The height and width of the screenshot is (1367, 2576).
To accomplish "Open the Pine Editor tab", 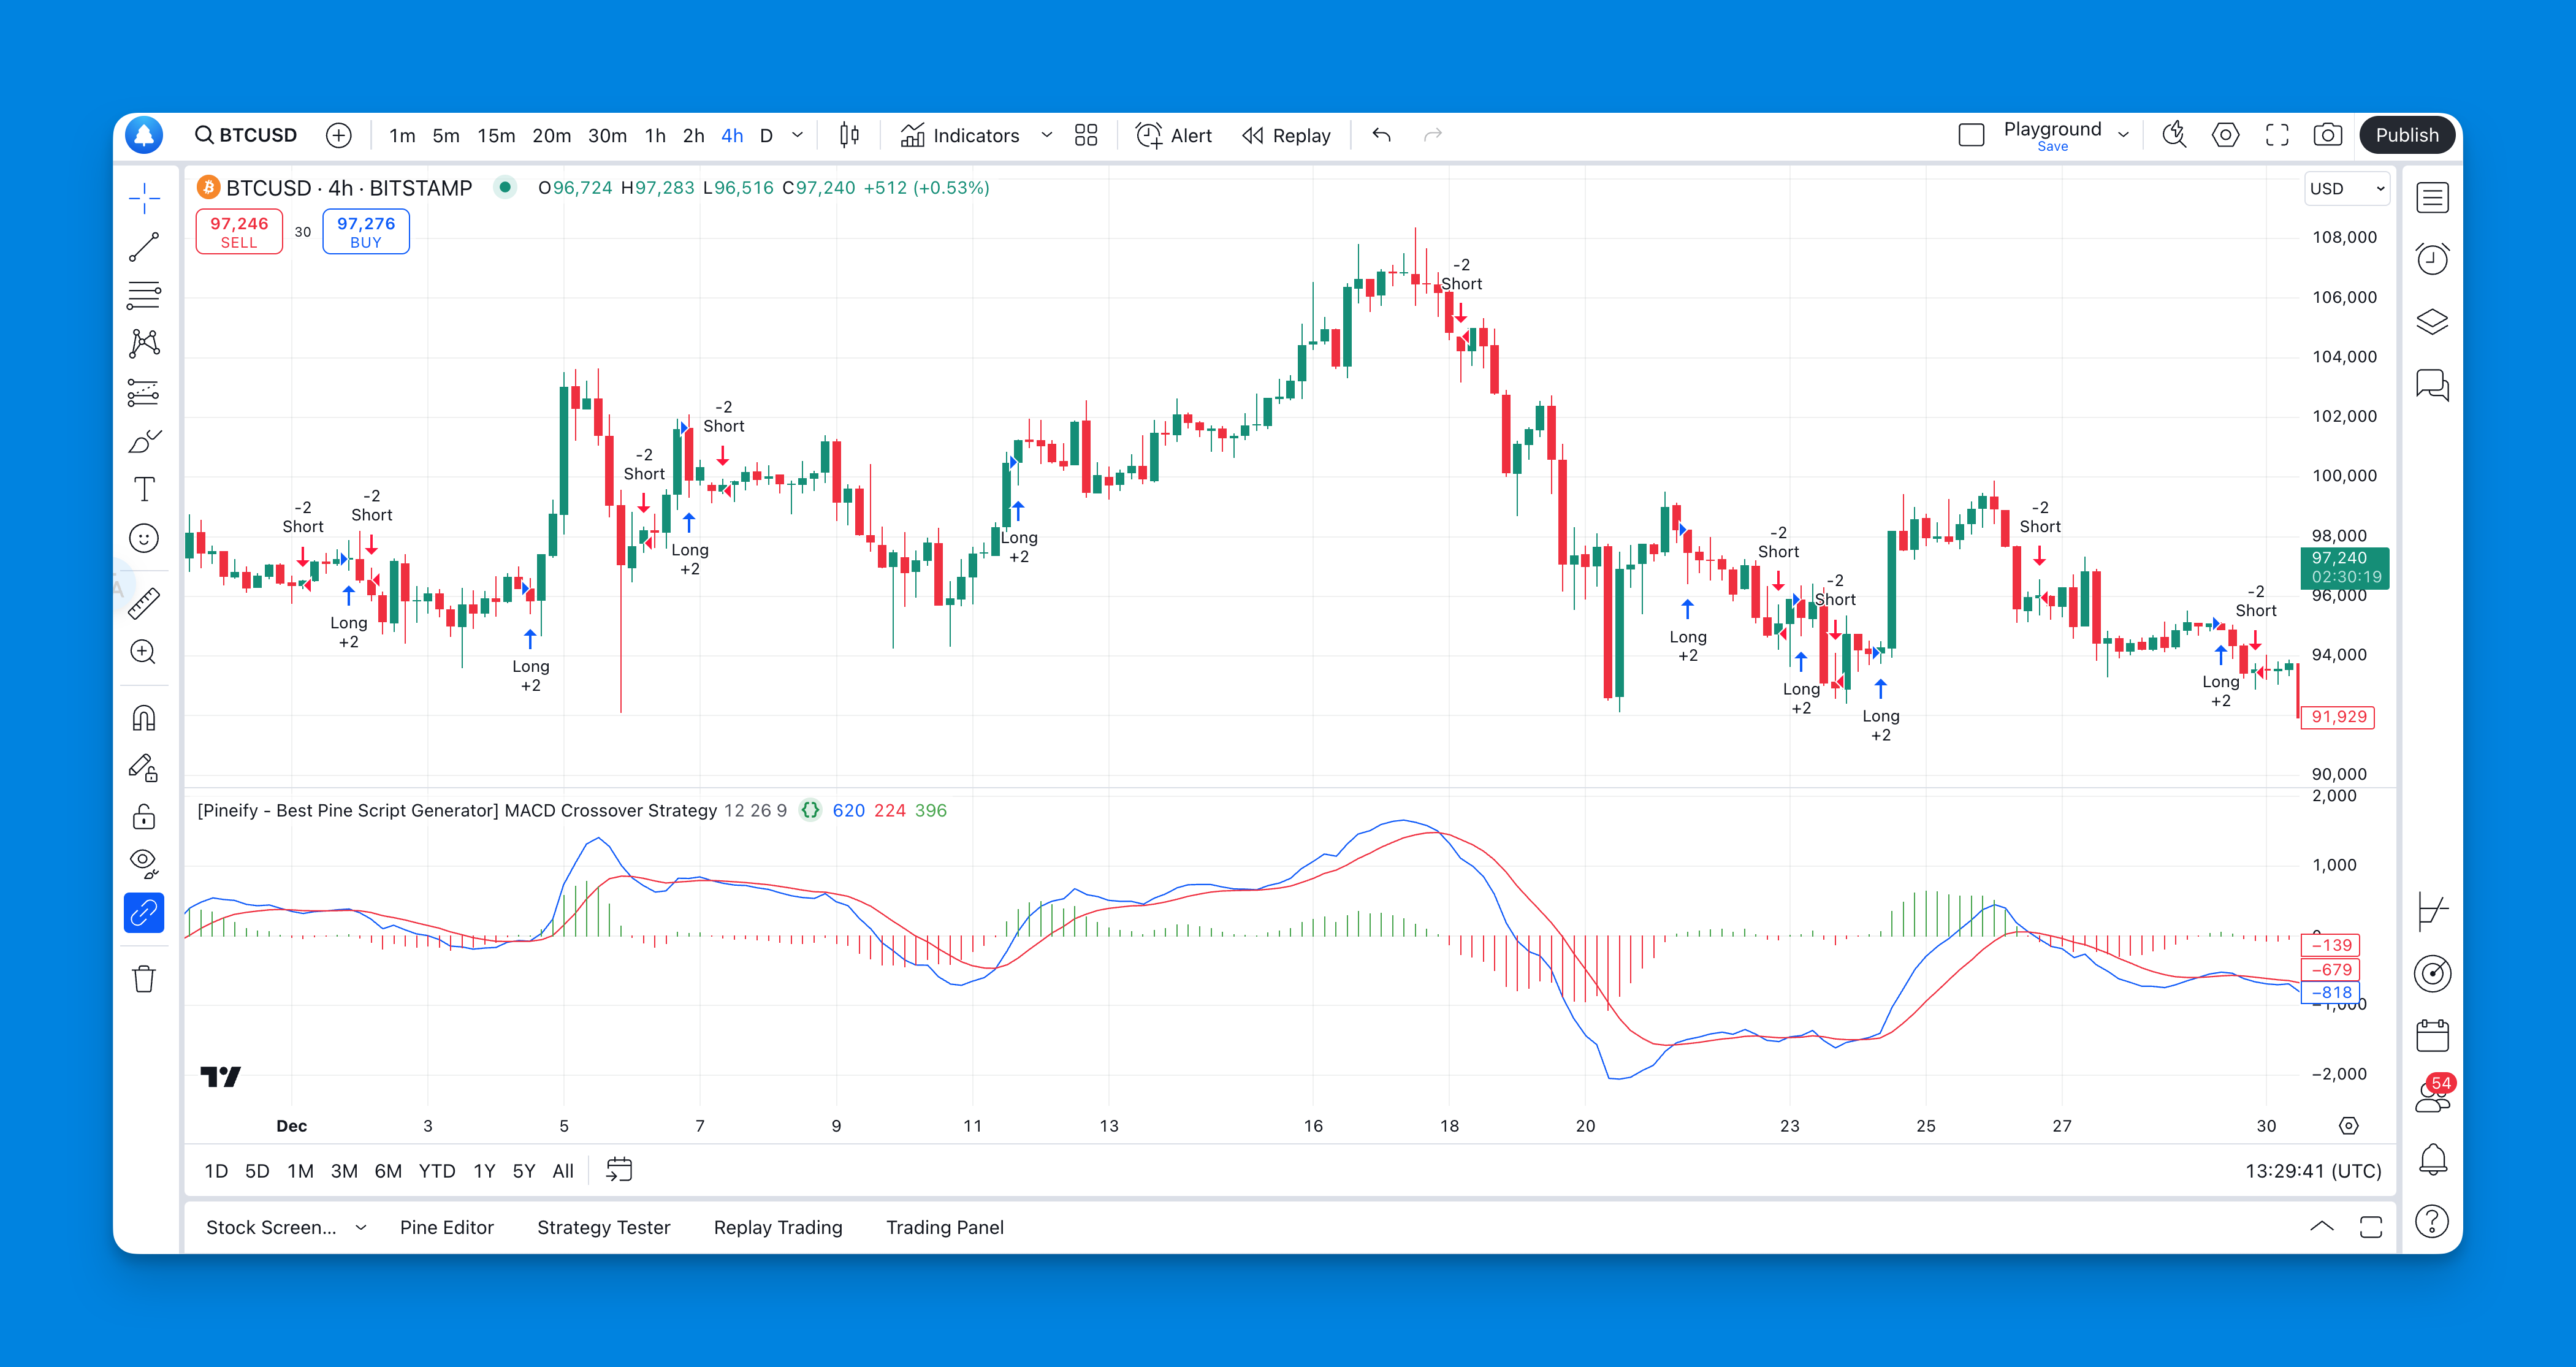I will (x=447, y=1228).
